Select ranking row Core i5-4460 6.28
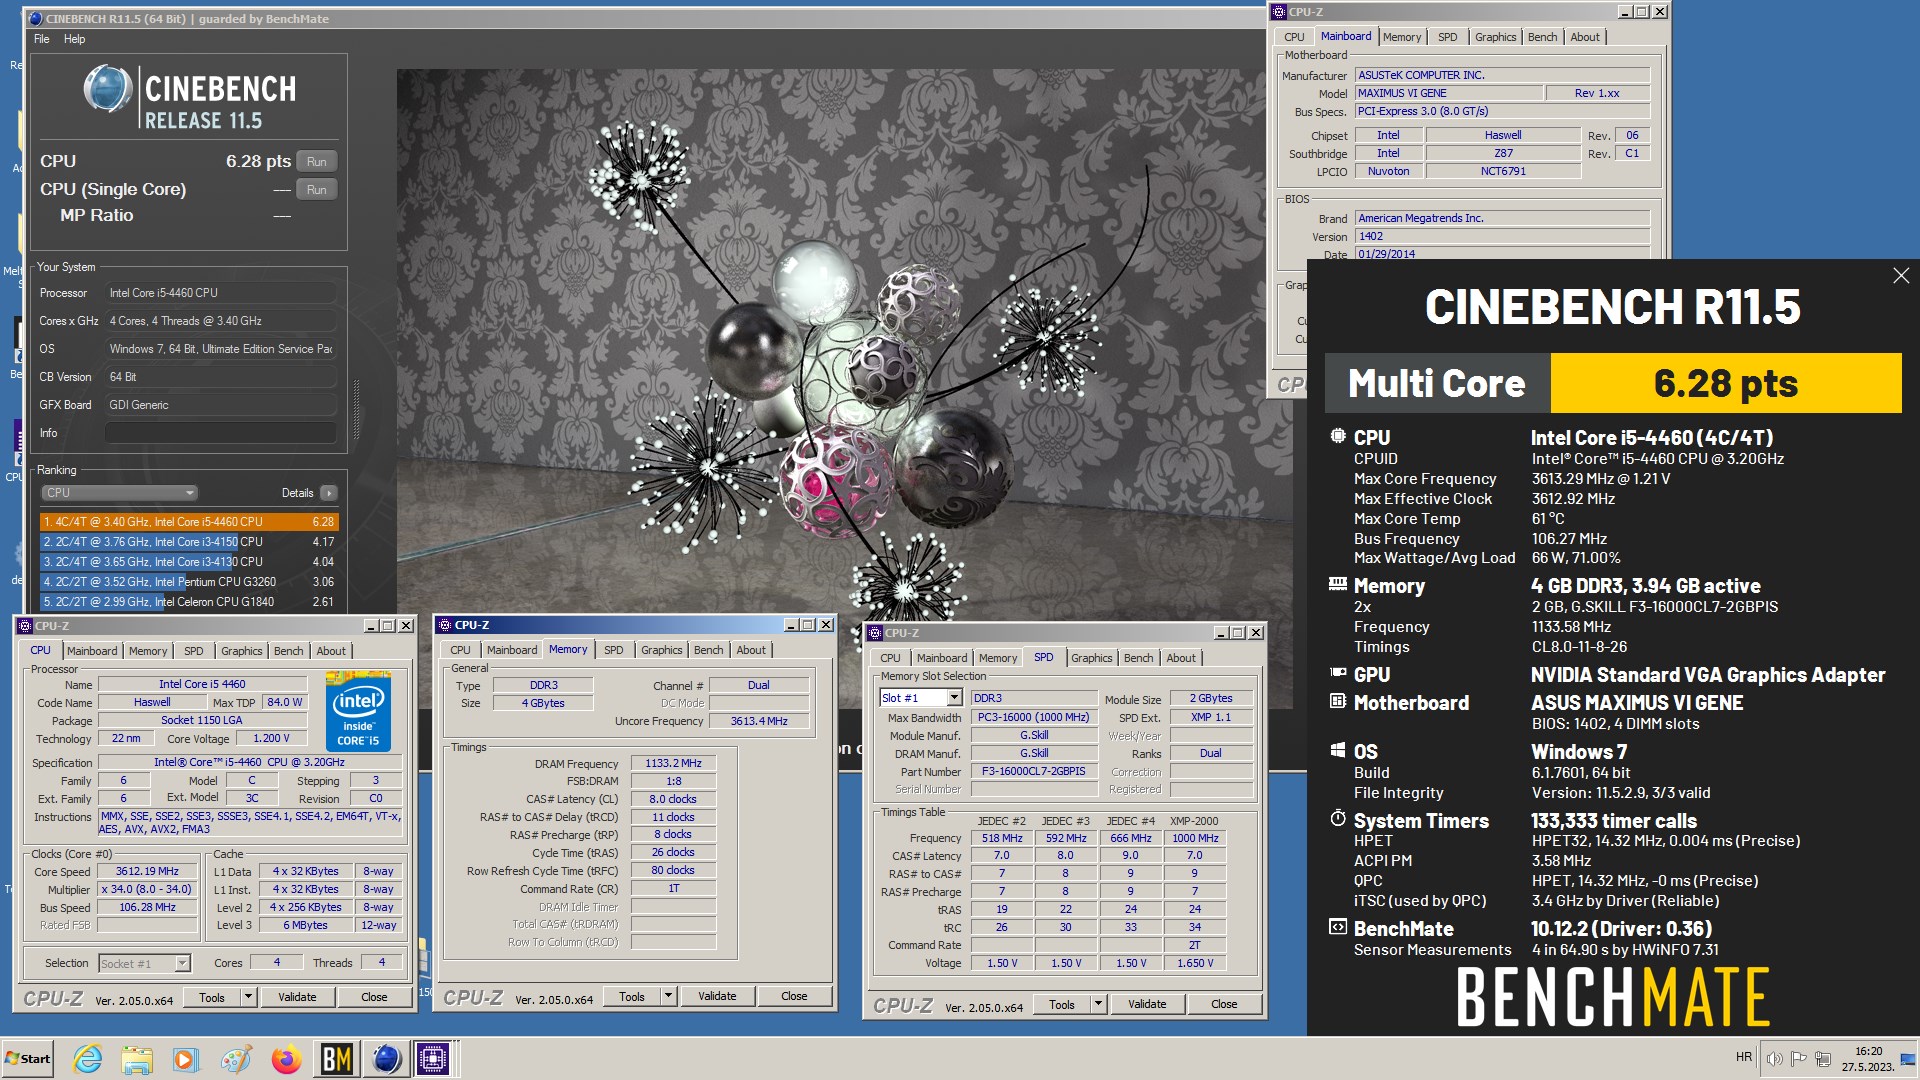The image size is (1920, 1080). [189, 522]
